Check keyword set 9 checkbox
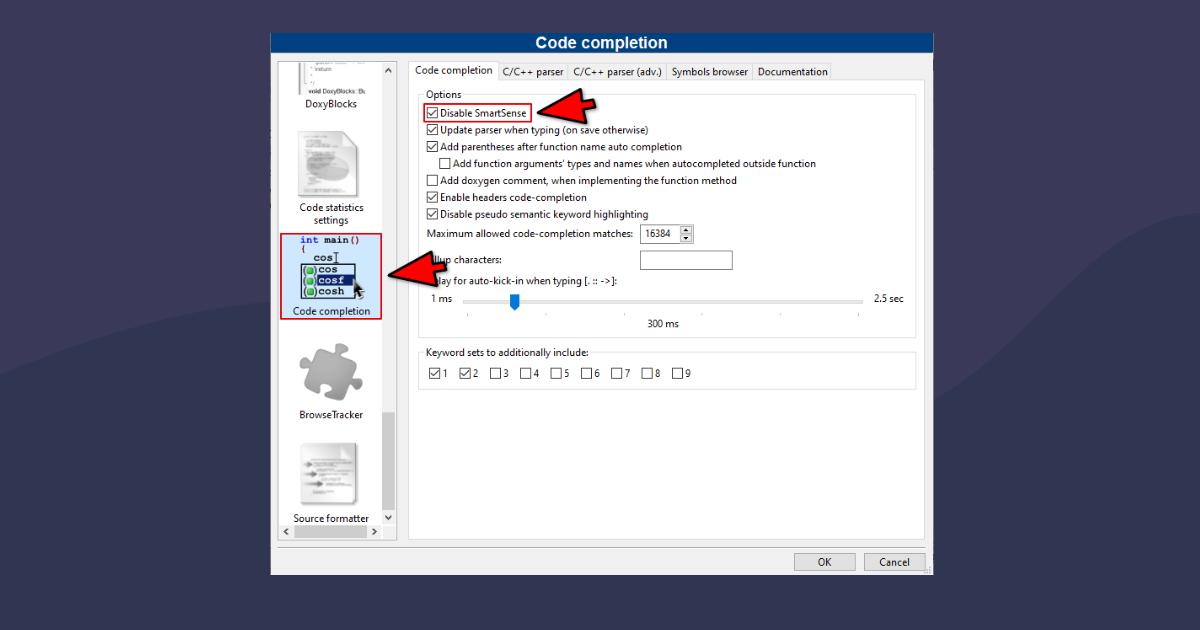Screen dimensions: 1200x630 pyautogui.click(x=677, y=374)
